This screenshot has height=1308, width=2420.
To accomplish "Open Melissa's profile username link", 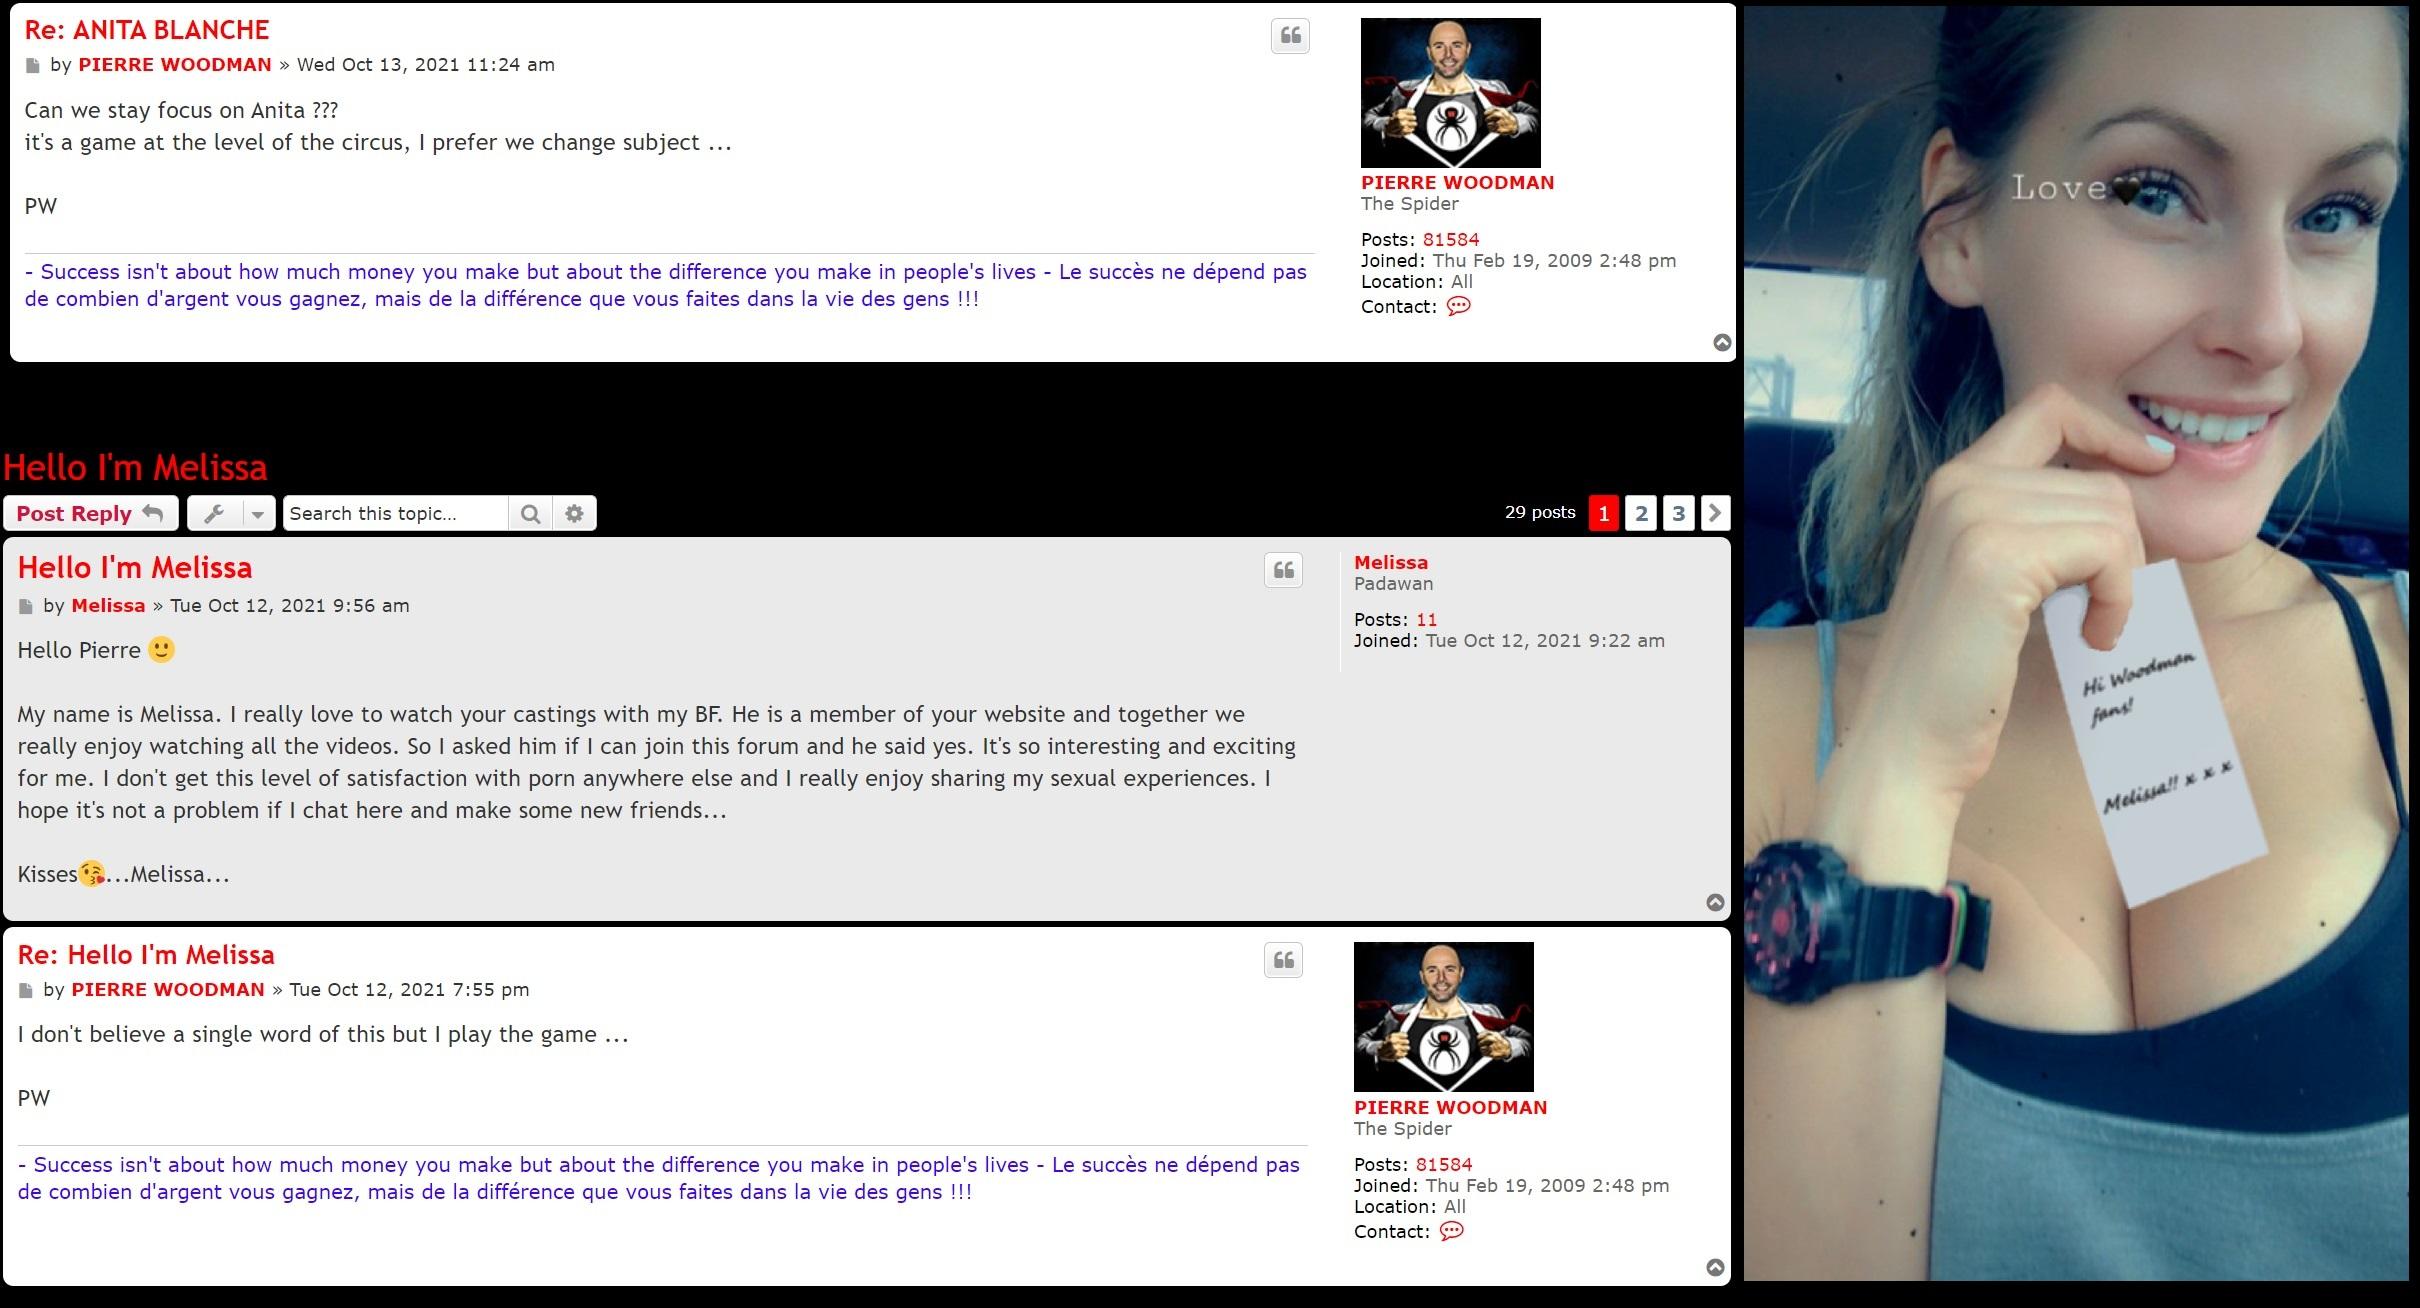I will (x=1390, y=562).
